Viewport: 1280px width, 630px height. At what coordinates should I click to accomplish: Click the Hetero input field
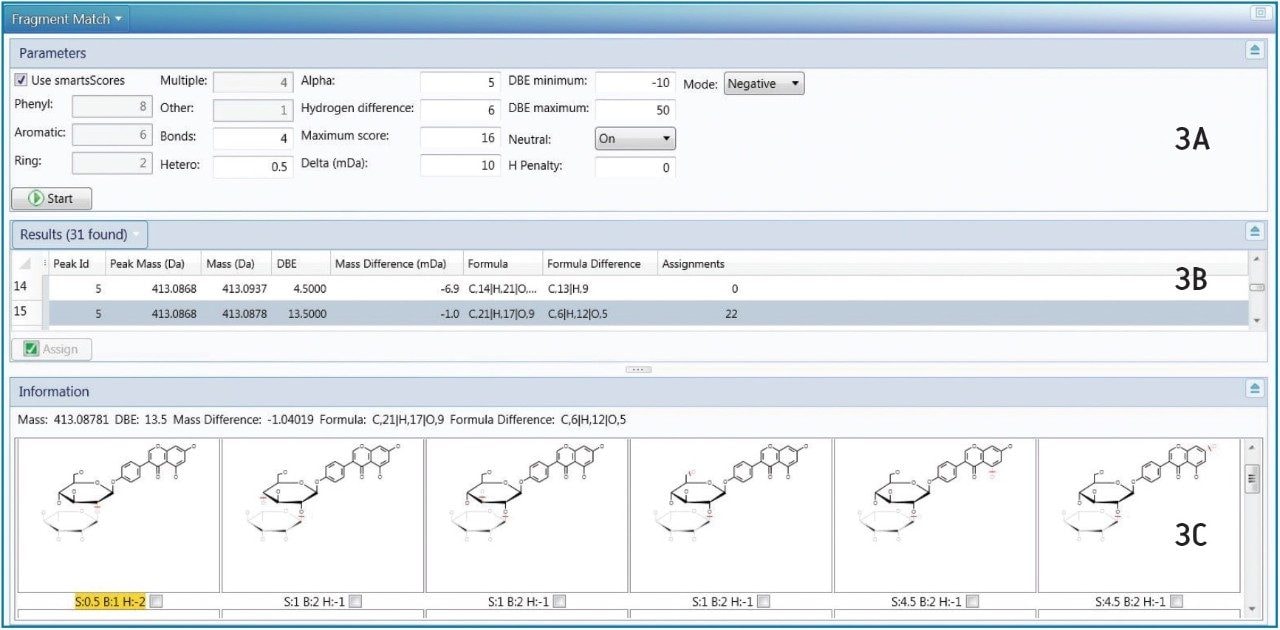point(254,166)
